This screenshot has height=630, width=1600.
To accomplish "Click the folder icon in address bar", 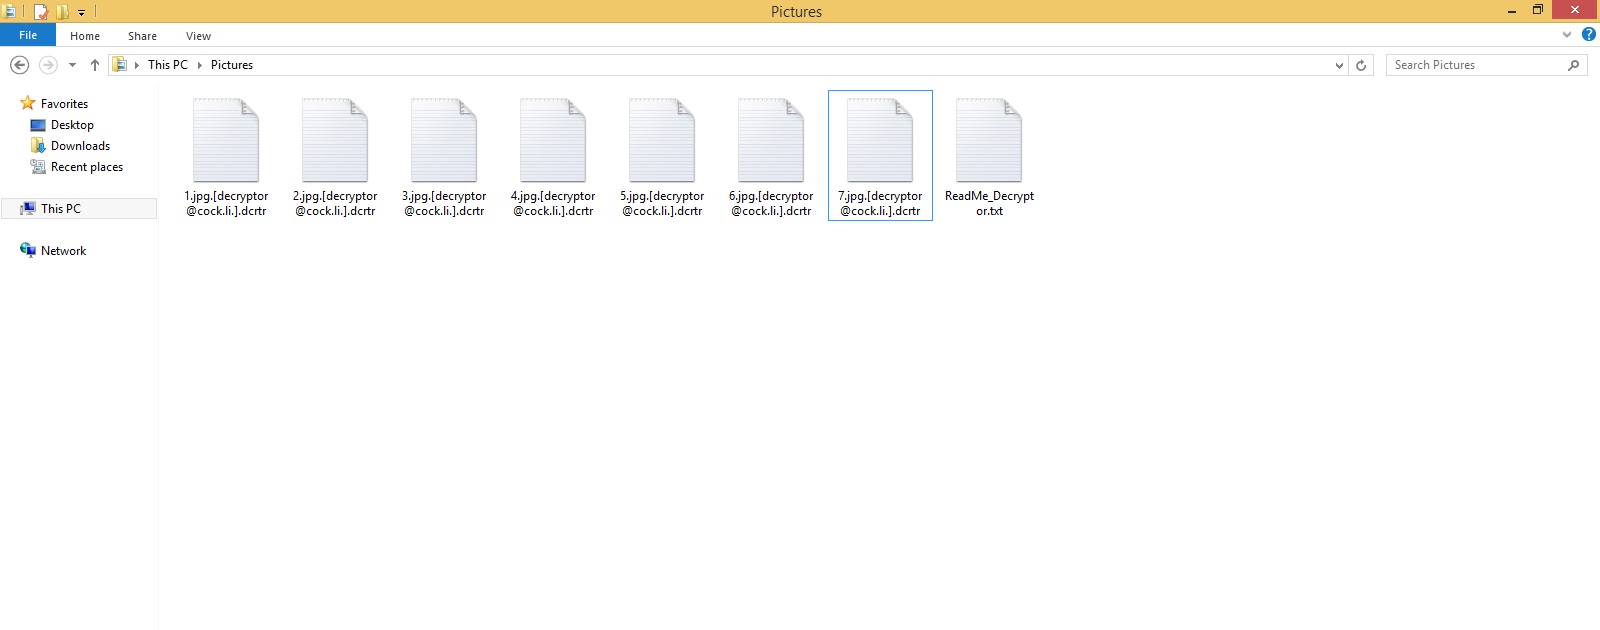I will coord(120,65).
